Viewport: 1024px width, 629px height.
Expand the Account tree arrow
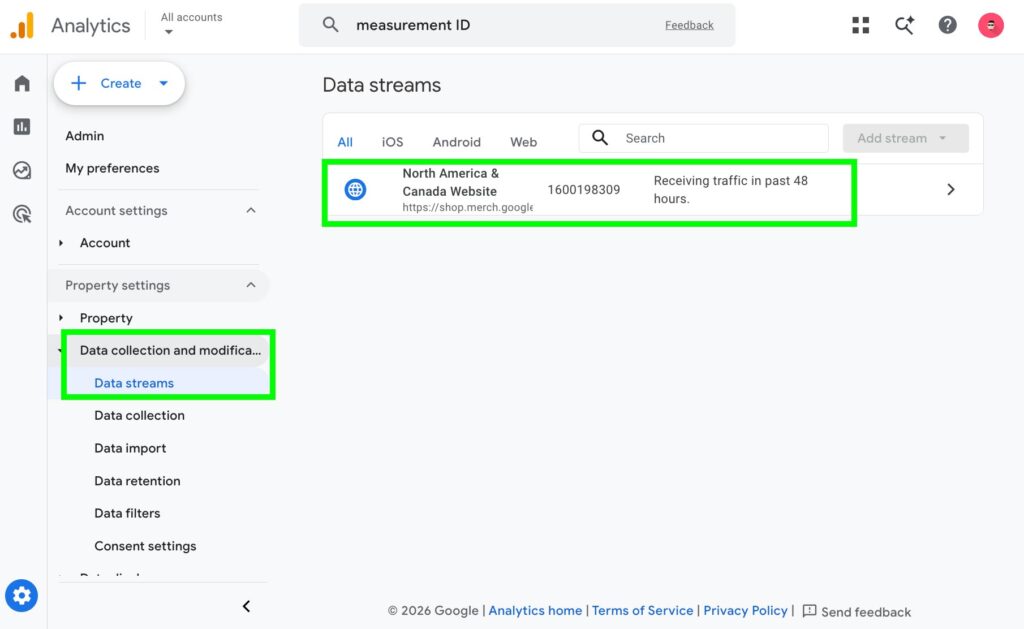[61, 243]
